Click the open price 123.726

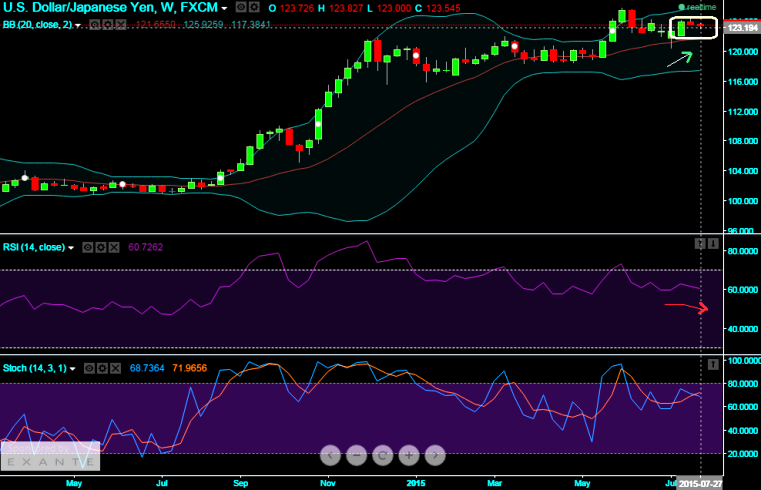(297, 8)
